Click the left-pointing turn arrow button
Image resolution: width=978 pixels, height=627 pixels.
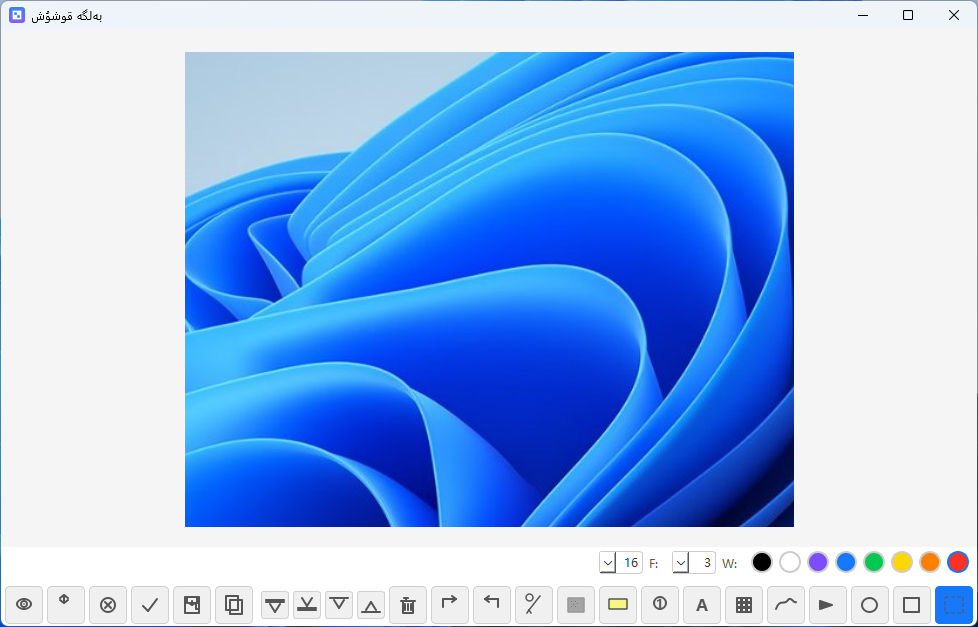pos(492,605)
